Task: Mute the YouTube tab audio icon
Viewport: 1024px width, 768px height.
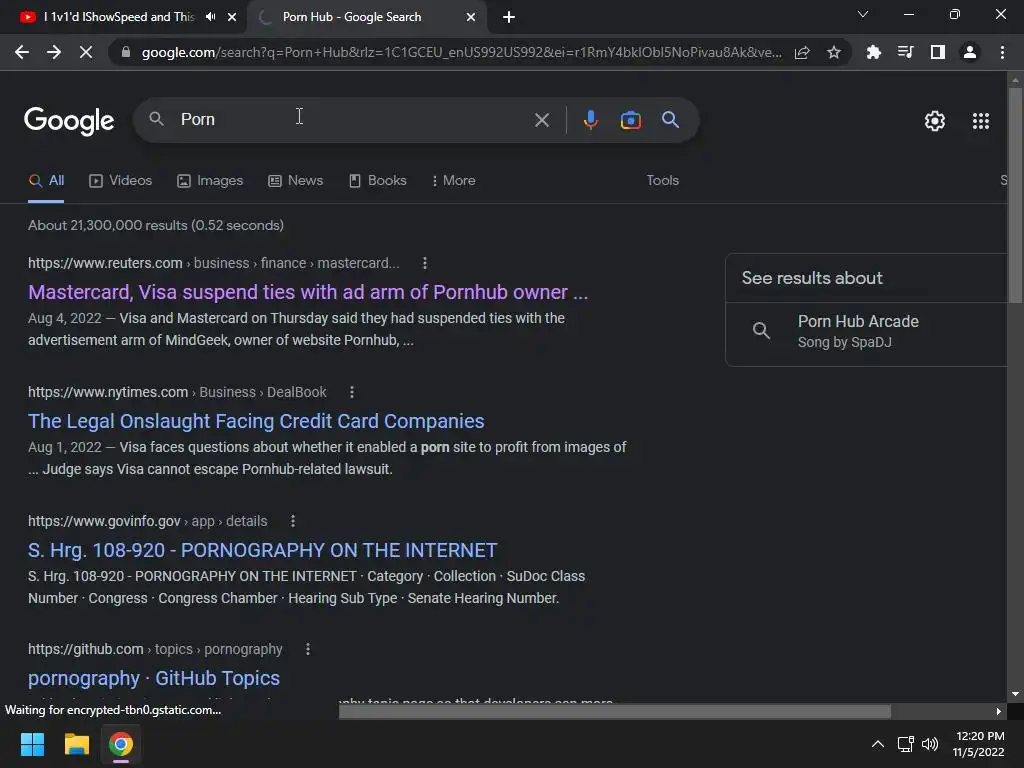Action: 210,17
